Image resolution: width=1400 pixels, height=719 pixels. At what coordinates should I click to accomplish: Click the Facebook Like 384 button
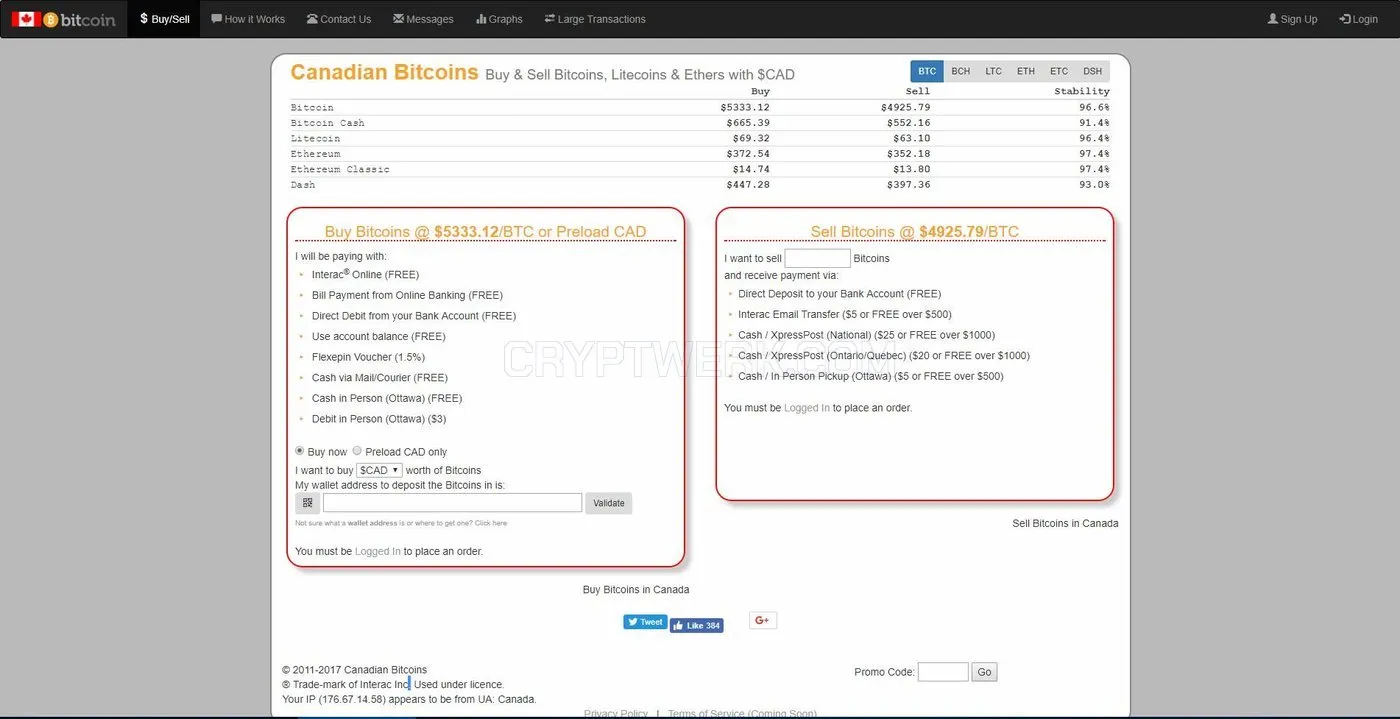[697, 625]
